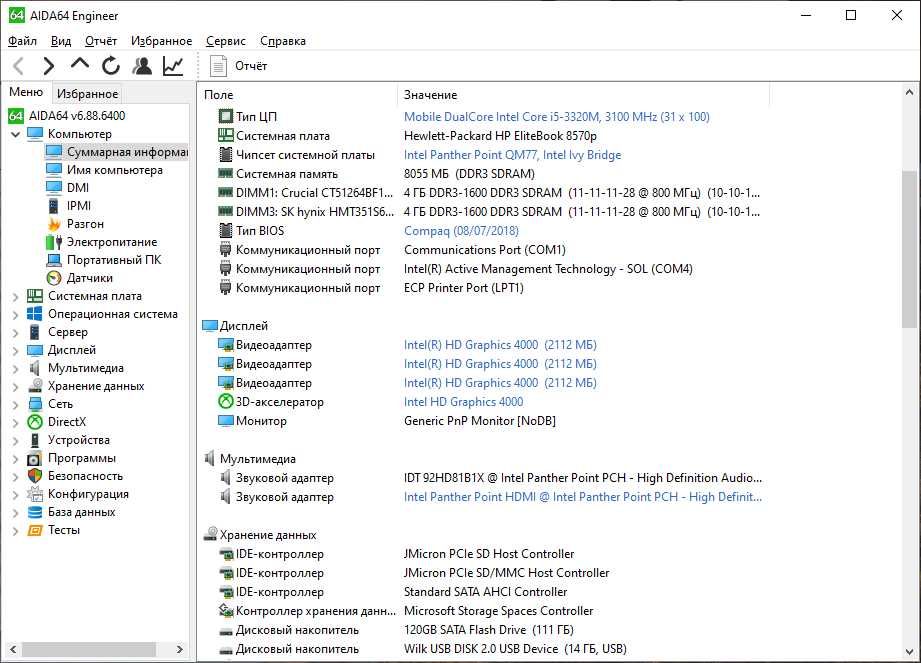Expand the Тесты tree node
The width and height of the screenshot is (921, 663).
(16, 531)
